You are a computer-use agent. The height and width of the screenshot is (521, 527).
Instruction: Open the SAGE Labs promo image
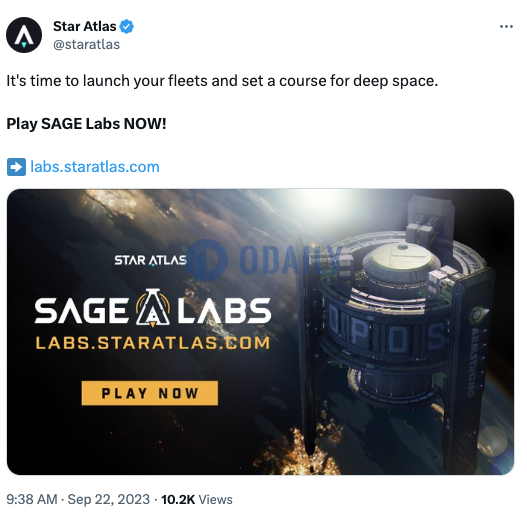[x=260, y=332]
